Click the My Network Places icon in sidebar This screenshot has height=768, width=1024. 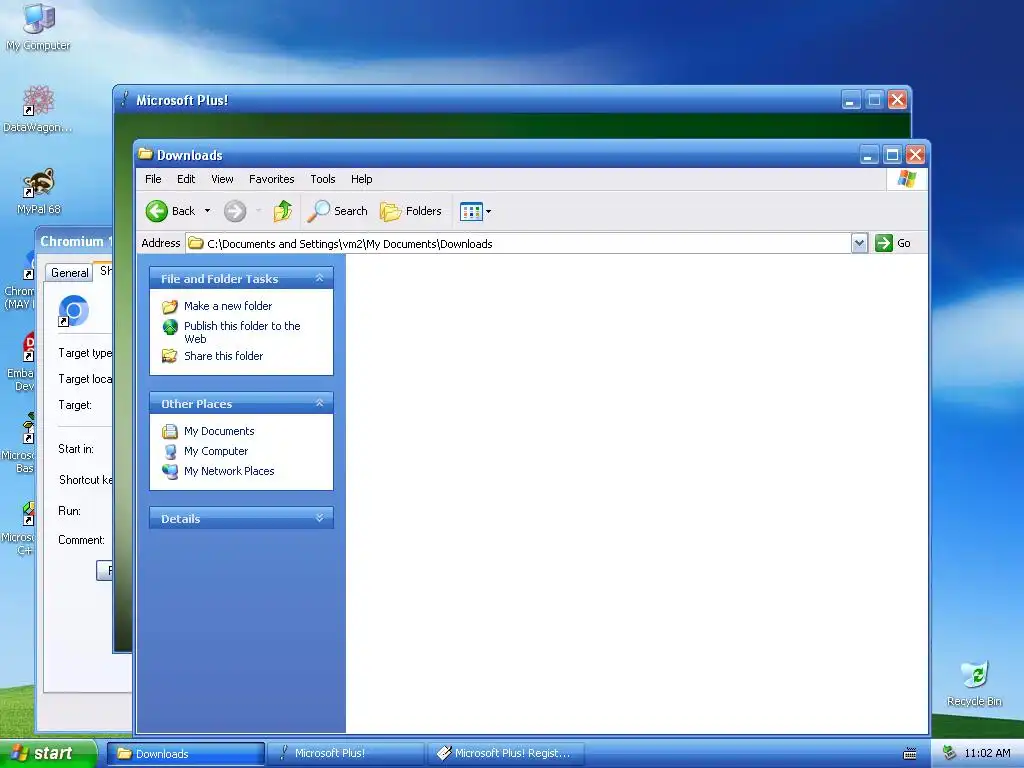(x=170, y=471)
